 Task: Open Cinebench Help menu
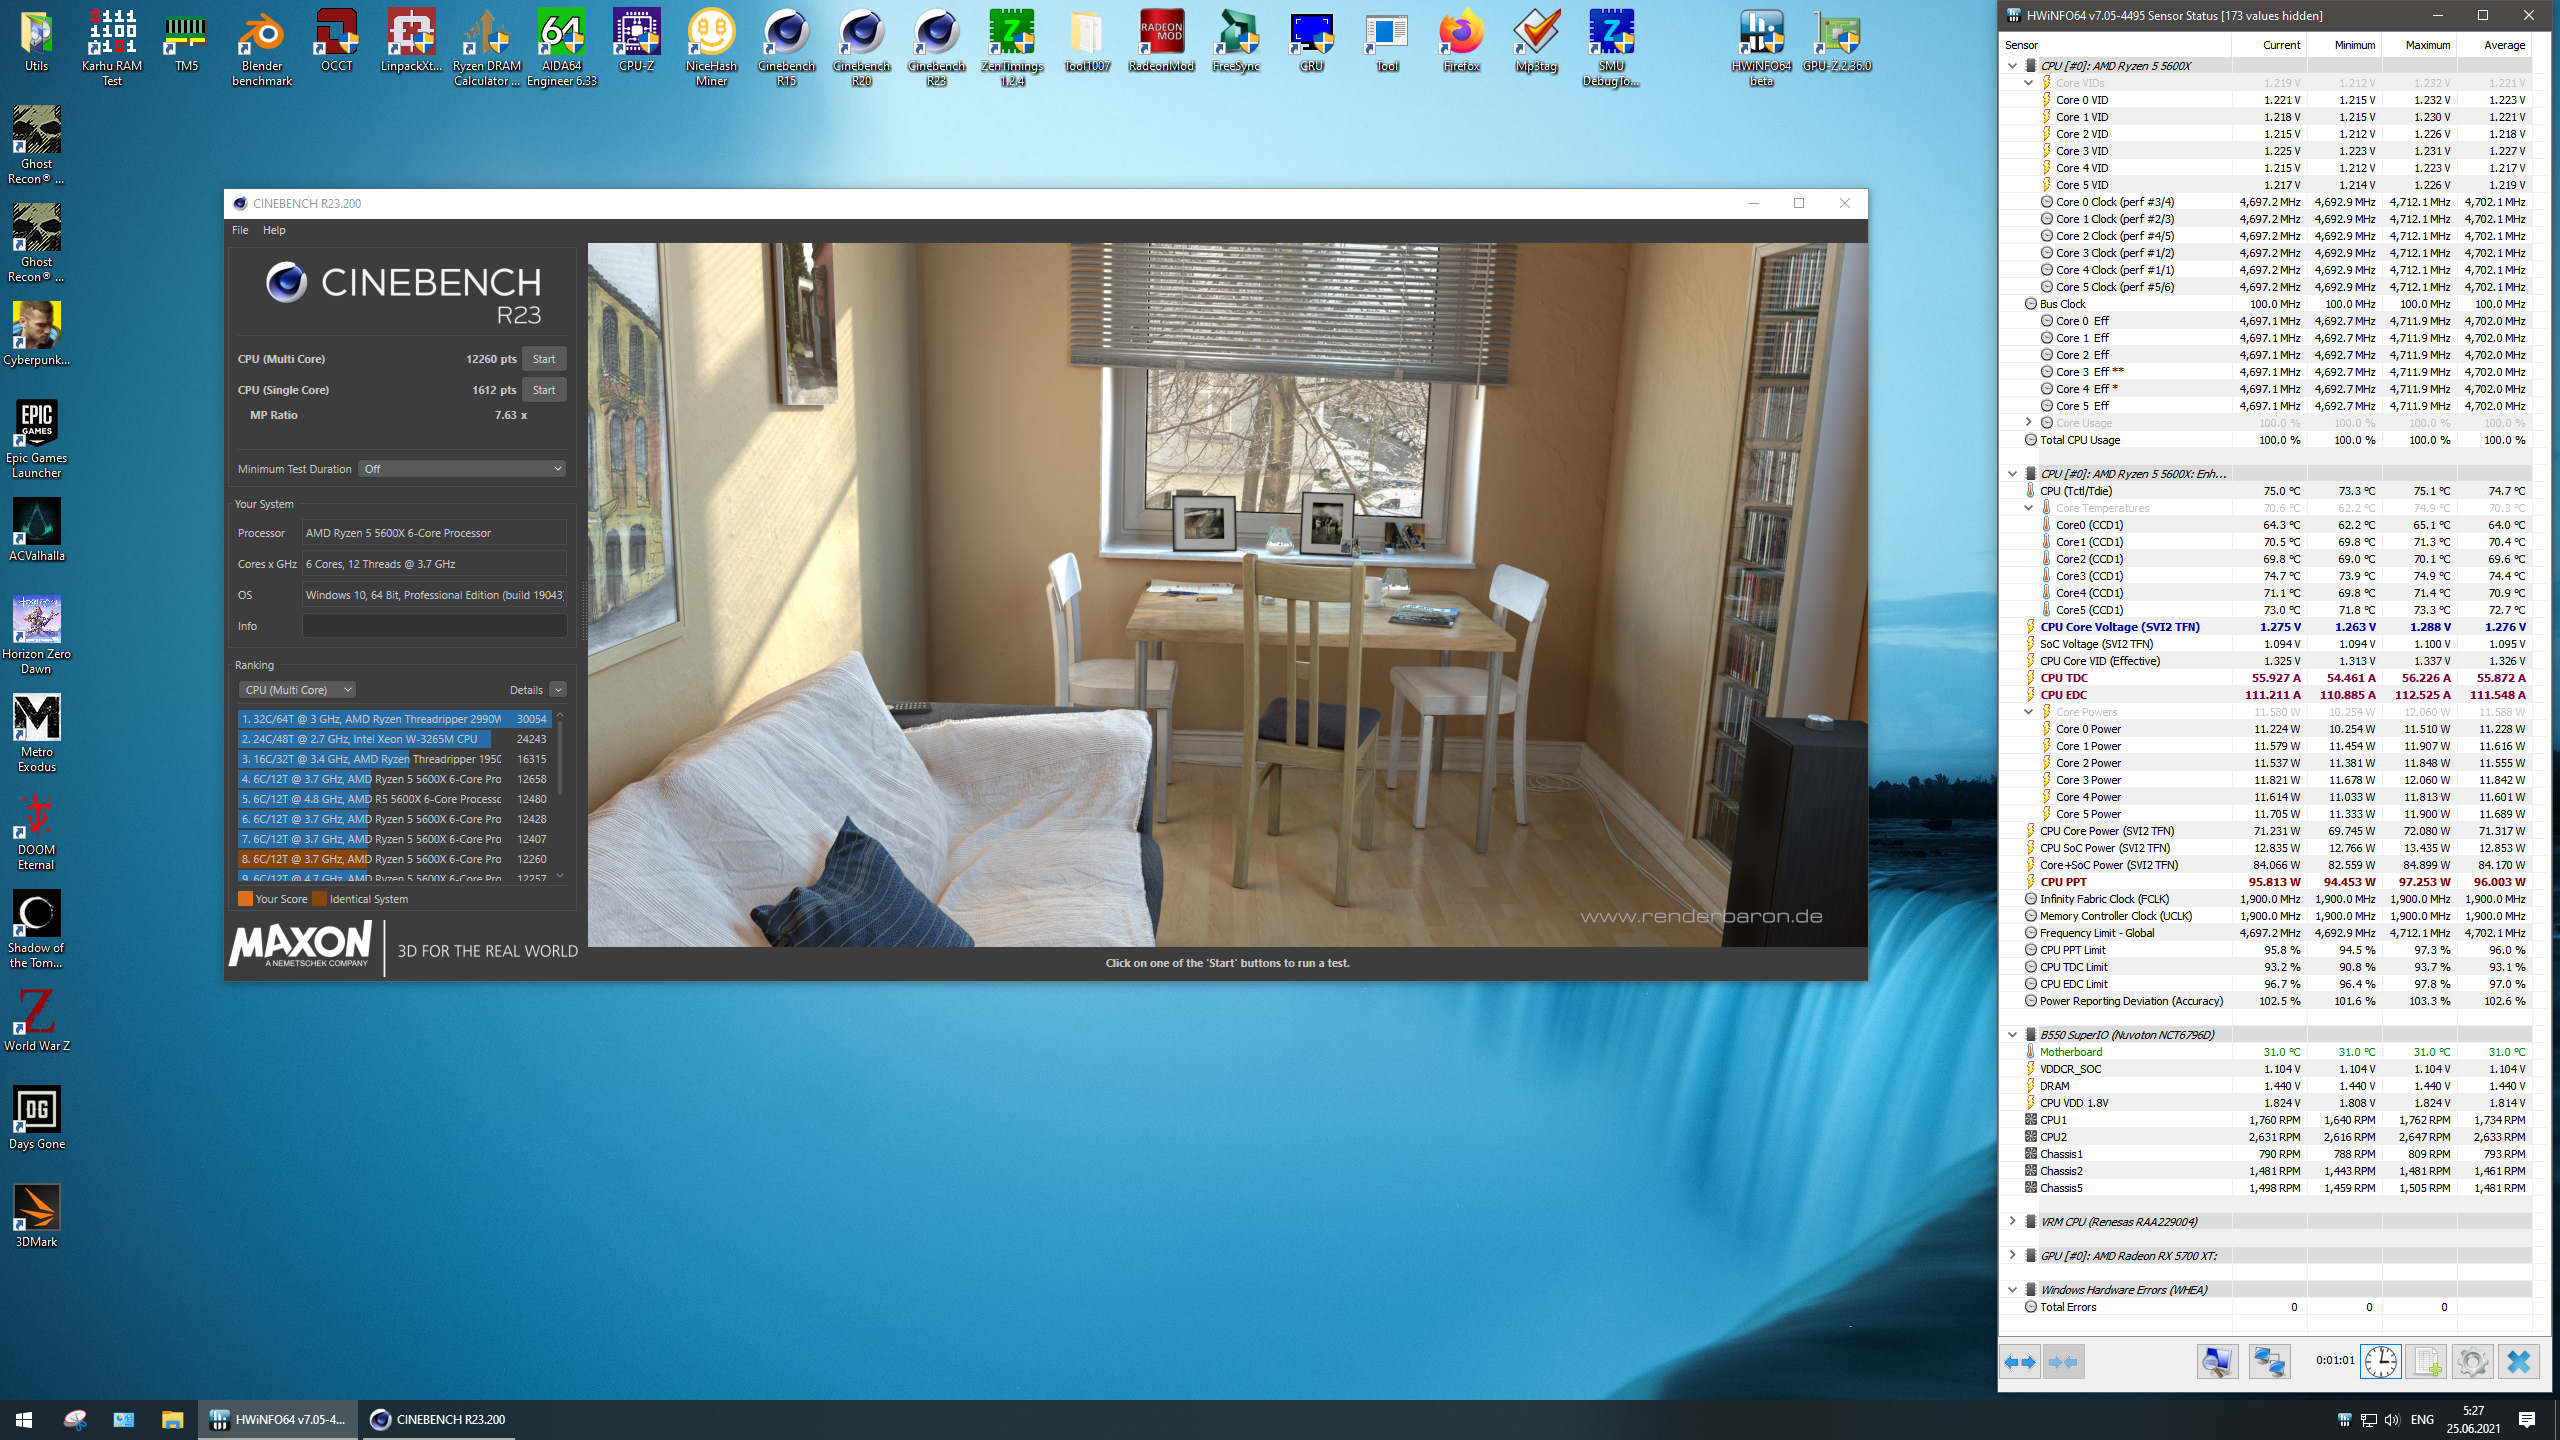click(274, 230)
